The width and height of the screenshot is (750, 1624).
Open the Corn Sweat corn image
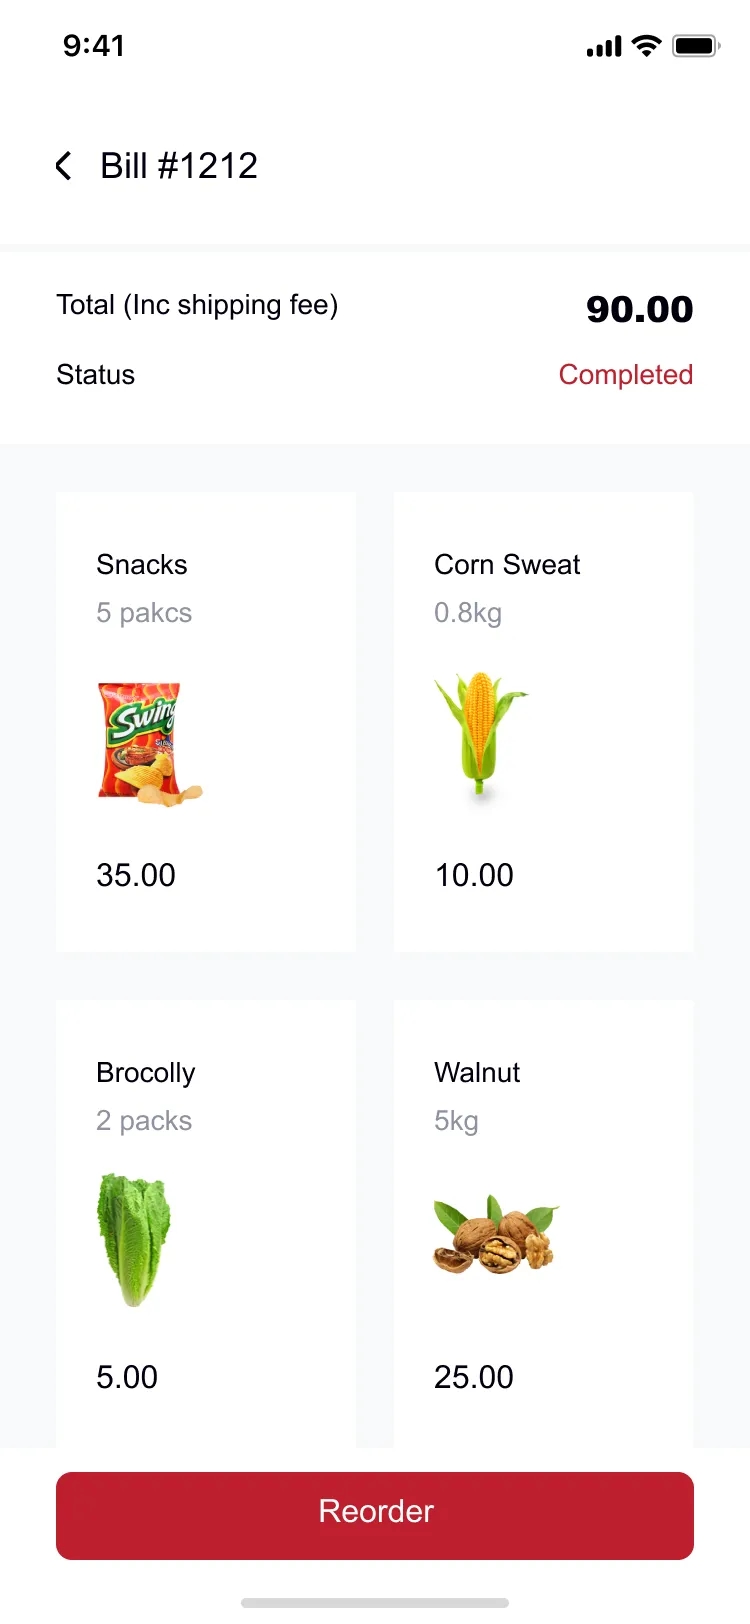click(x=480, y=735)
